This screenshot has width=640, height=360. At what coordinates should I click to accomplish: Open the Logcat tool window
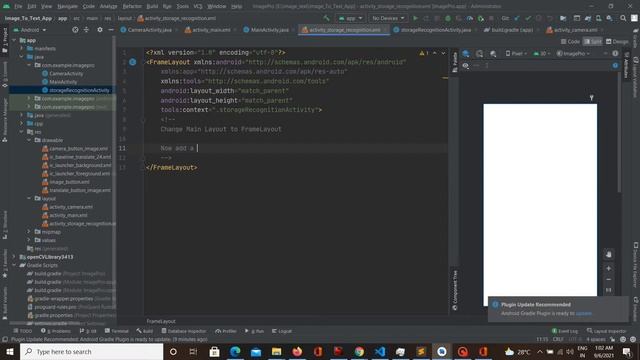282,331
